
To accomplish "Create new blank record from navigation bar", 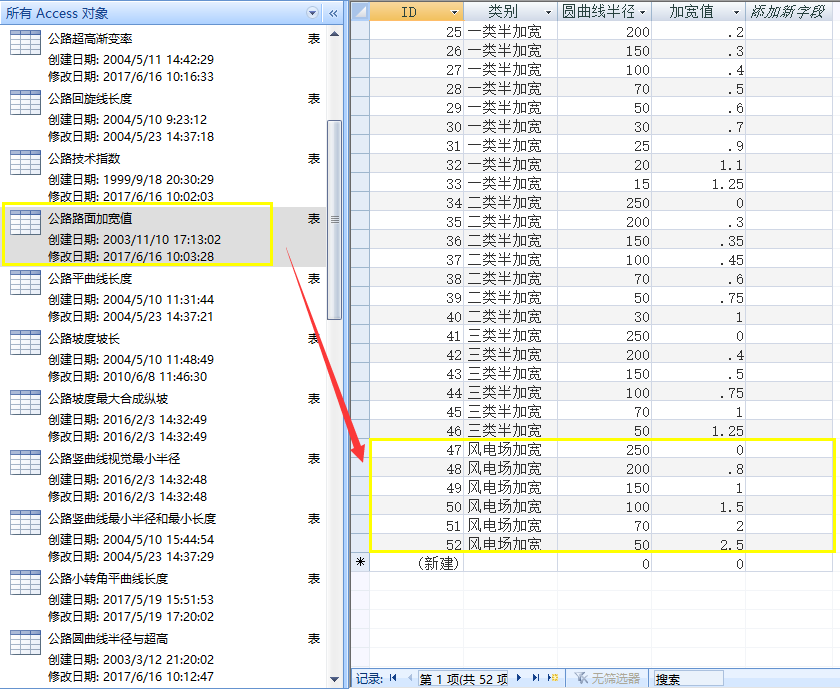I will coord(552,678).
